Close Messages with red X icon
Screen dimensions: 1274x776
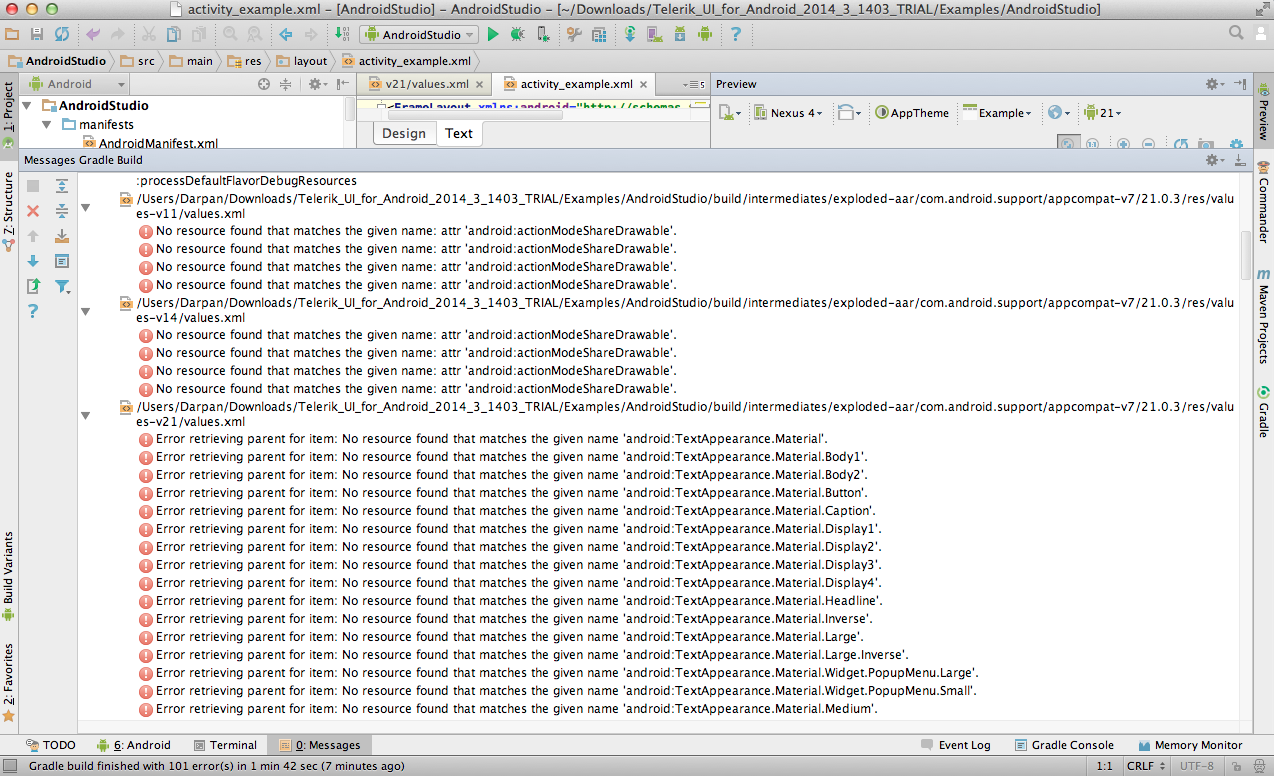(x=33, y=211)
